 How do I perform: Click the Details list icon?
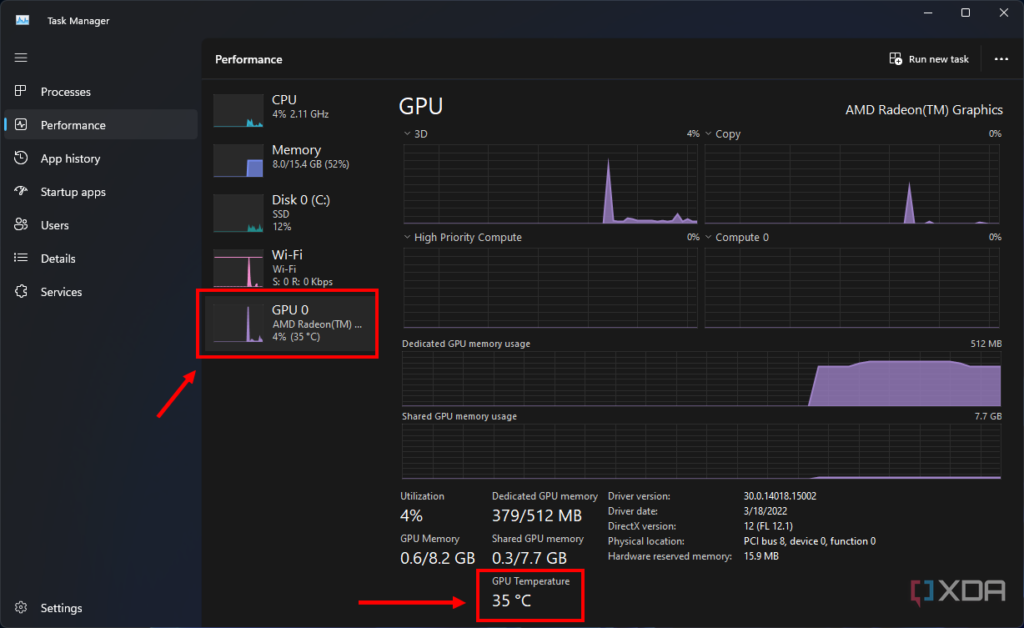[x=21, y=258]
